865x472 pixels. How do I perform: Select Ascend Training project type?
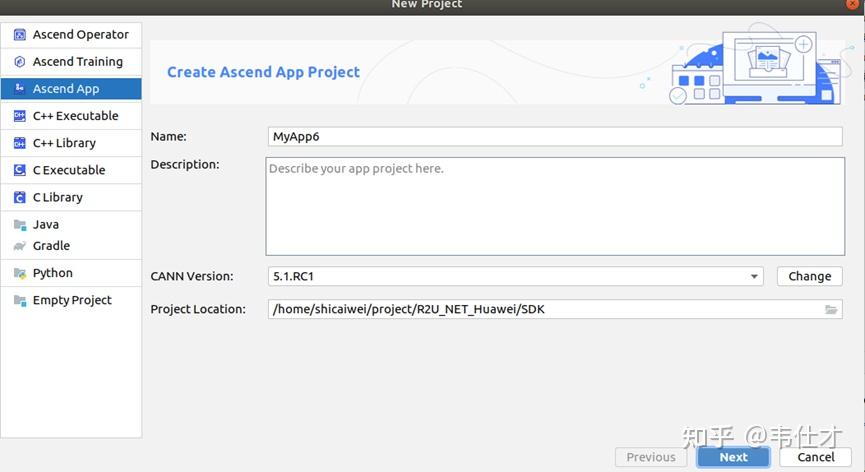pos(77,62)
